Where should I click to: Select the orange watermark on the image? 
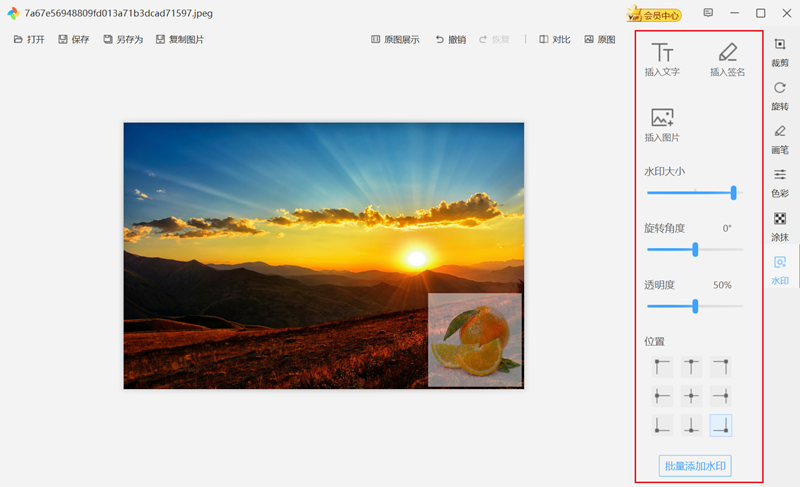pos(475,340)
